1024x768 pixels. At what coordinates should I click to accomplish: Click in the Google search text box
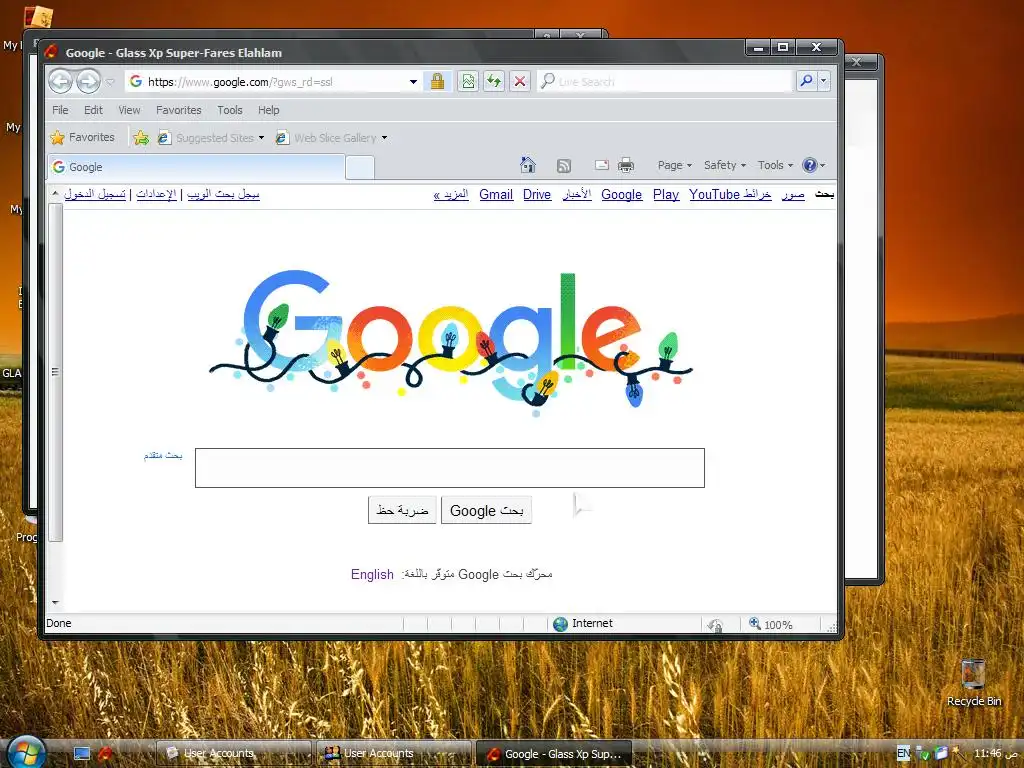click(449, 468)
